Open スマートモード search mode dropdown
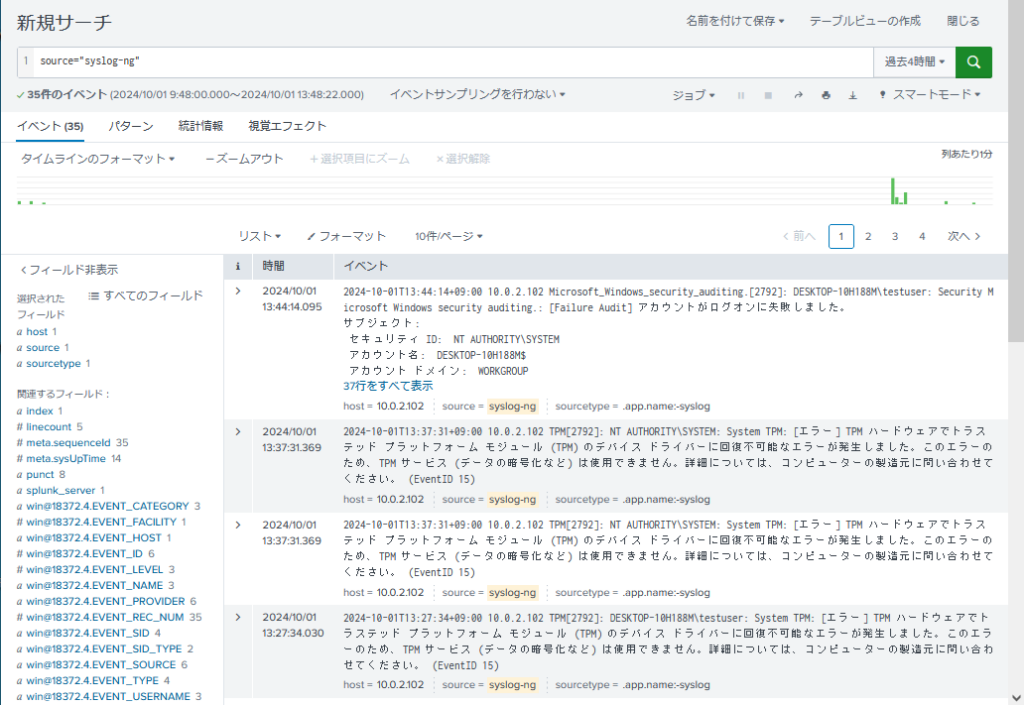The width and height of the screenshot is (1024, 705). point(930,95)
